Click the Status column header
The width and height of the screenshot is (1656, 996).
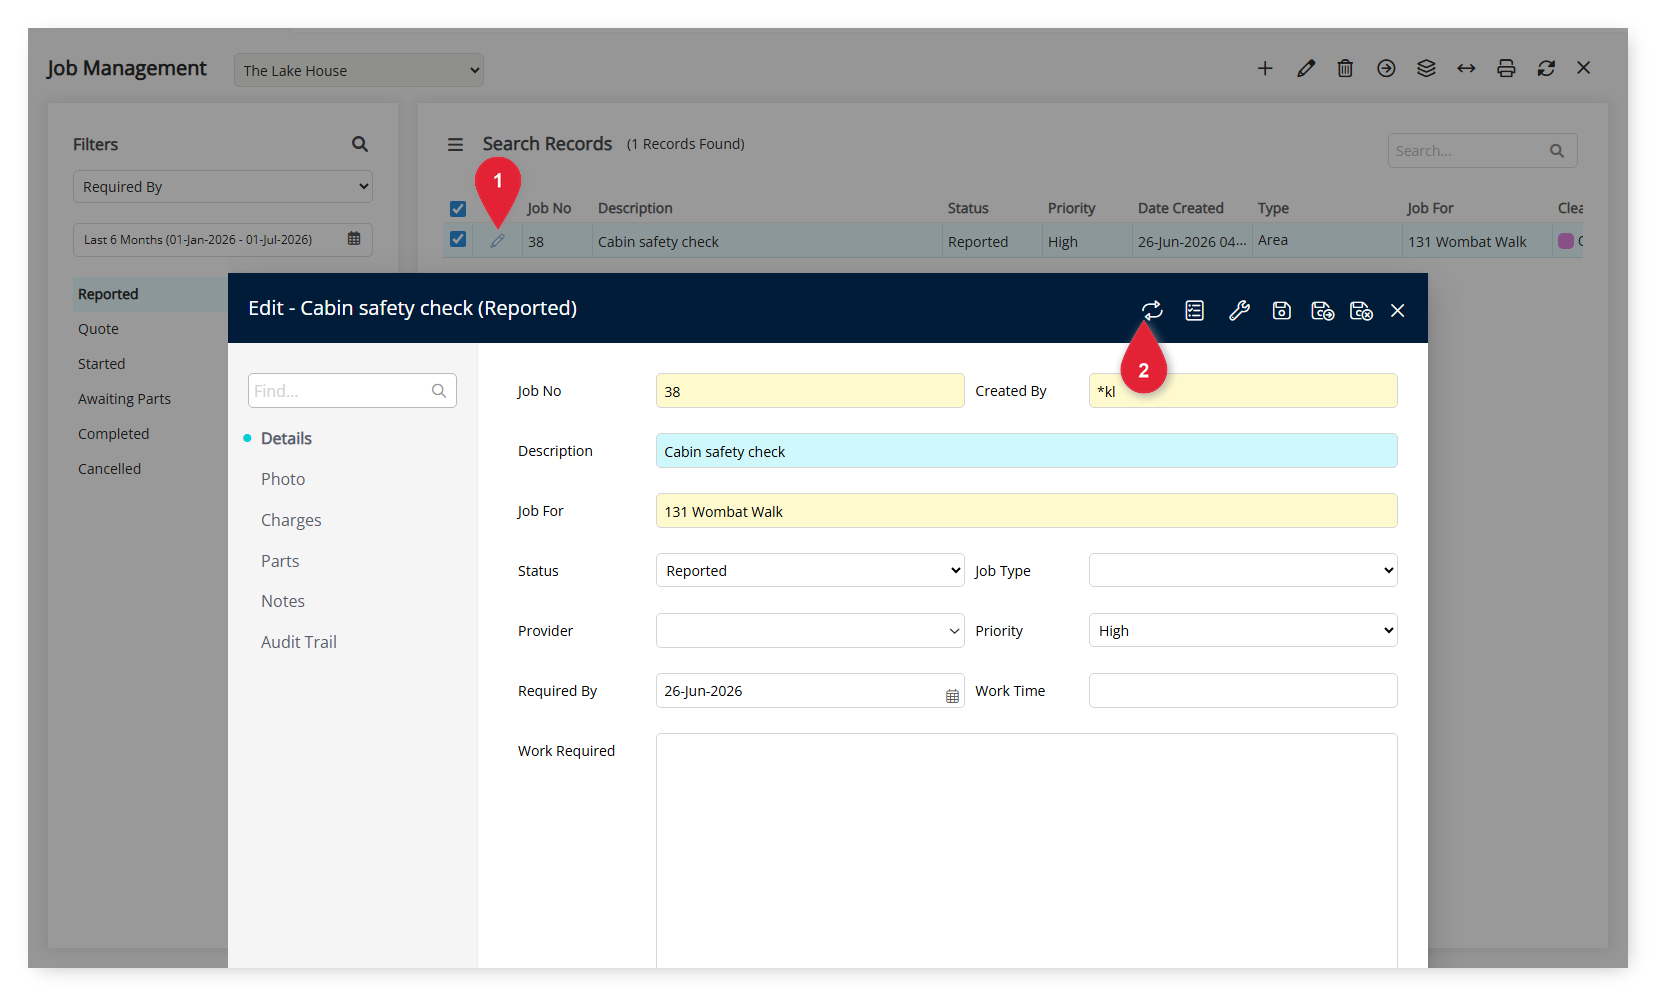968,208
